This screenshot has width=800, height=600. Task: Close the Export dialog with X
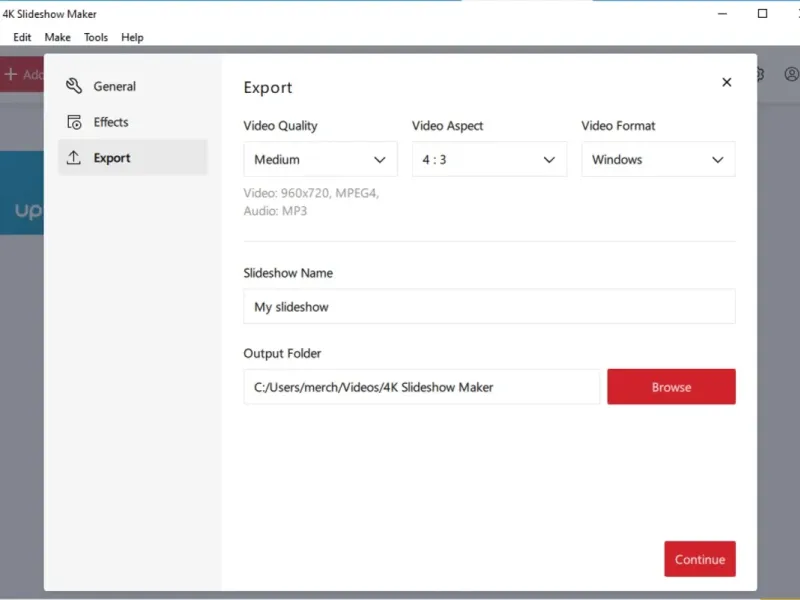point(727,82)
